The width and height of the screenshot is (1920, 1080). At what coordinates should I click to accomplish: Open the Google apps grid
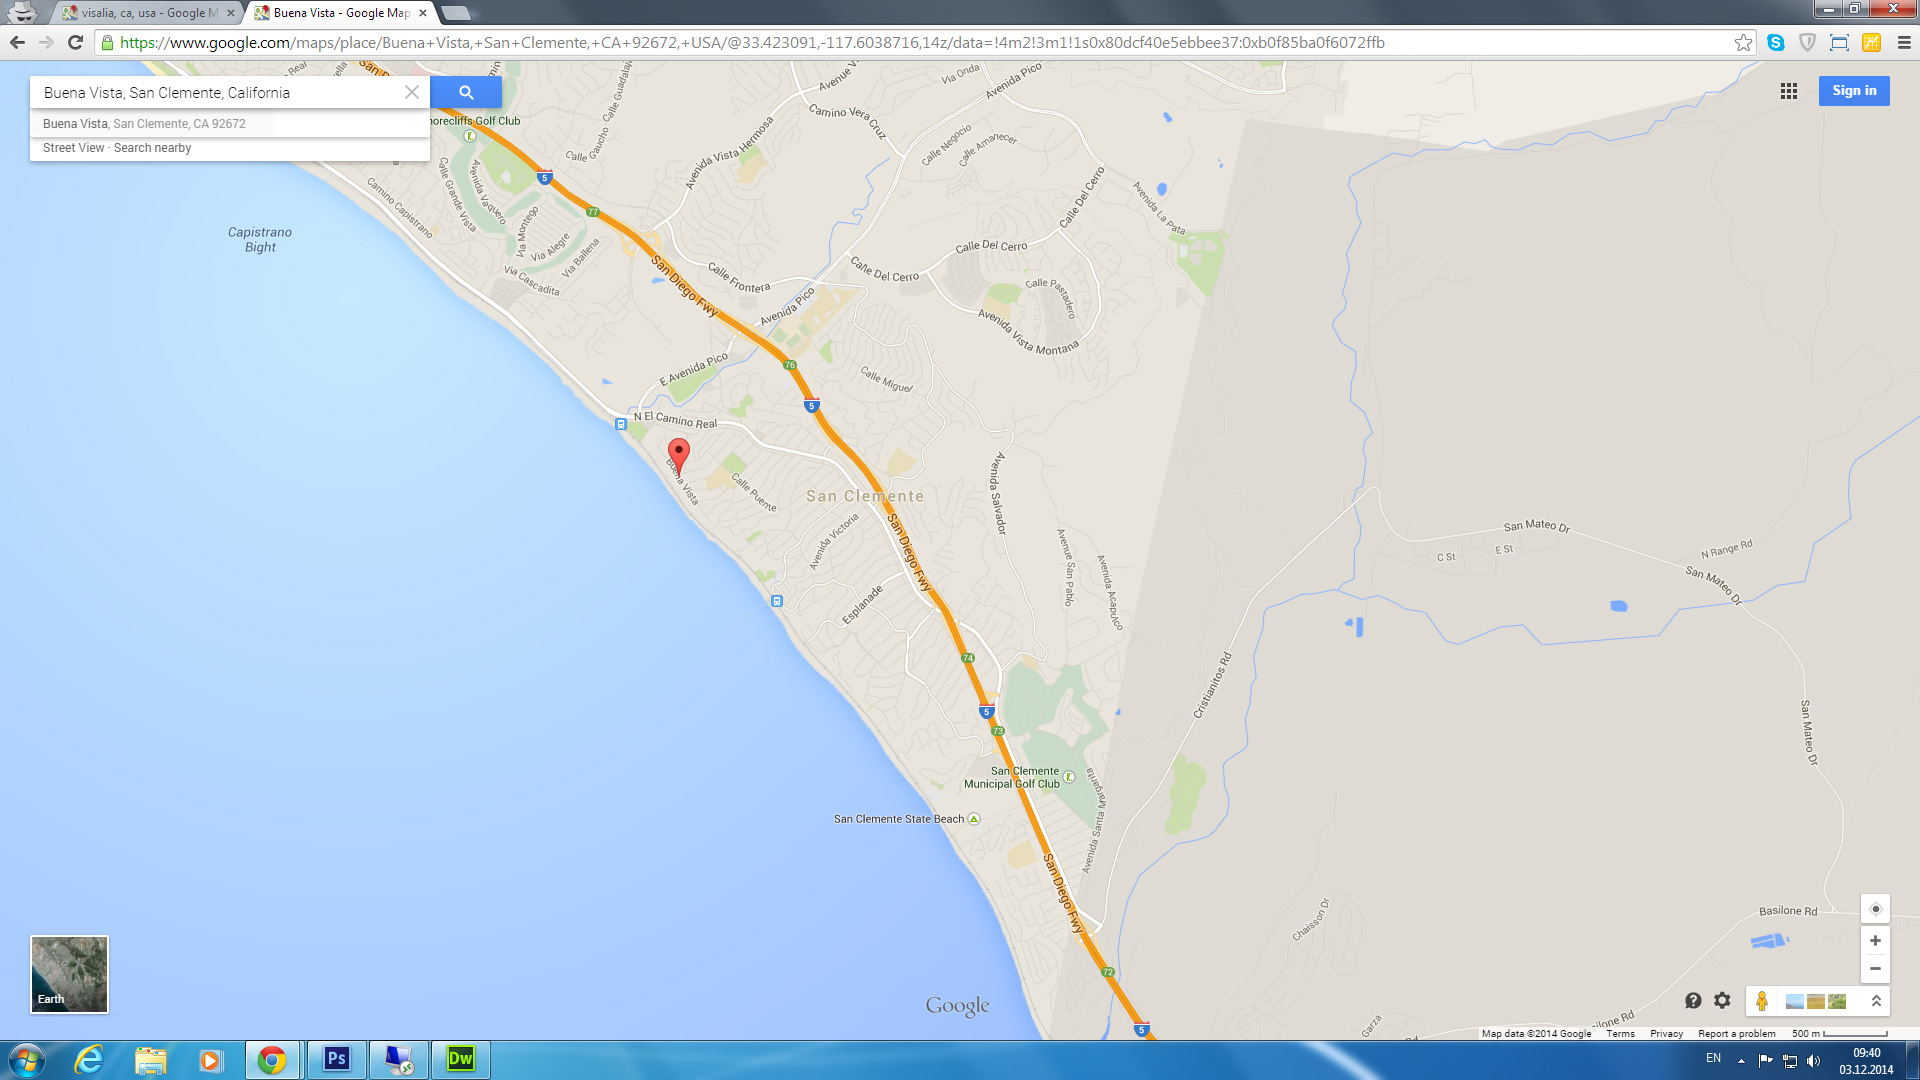click(1789, 91)
